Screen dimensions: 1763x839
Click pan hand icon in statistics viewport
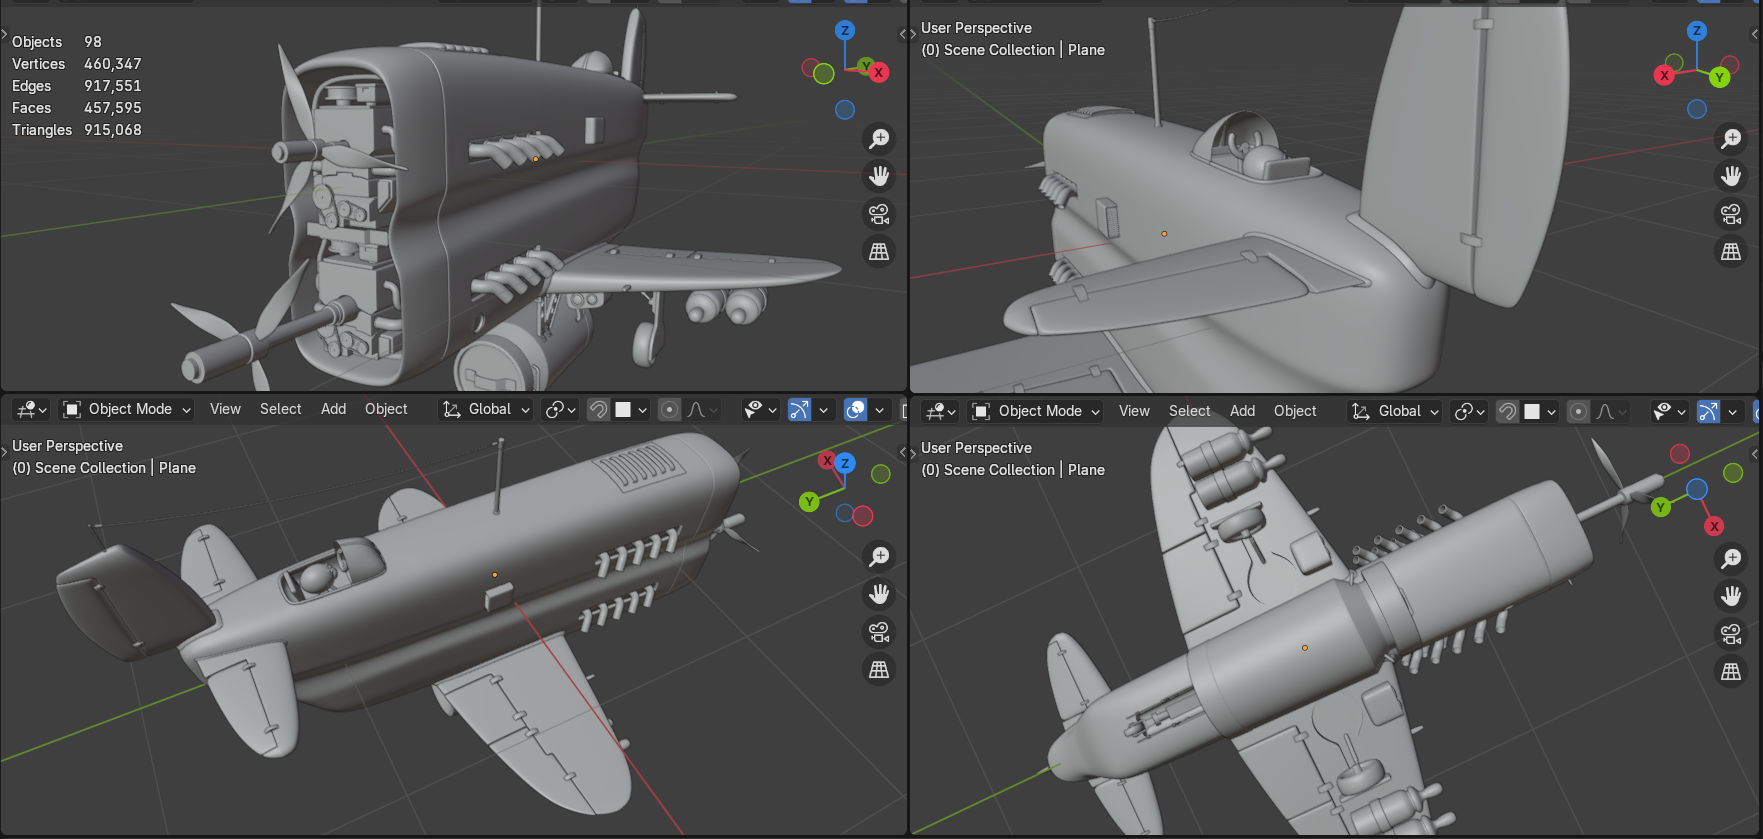(x=879, y=176)
